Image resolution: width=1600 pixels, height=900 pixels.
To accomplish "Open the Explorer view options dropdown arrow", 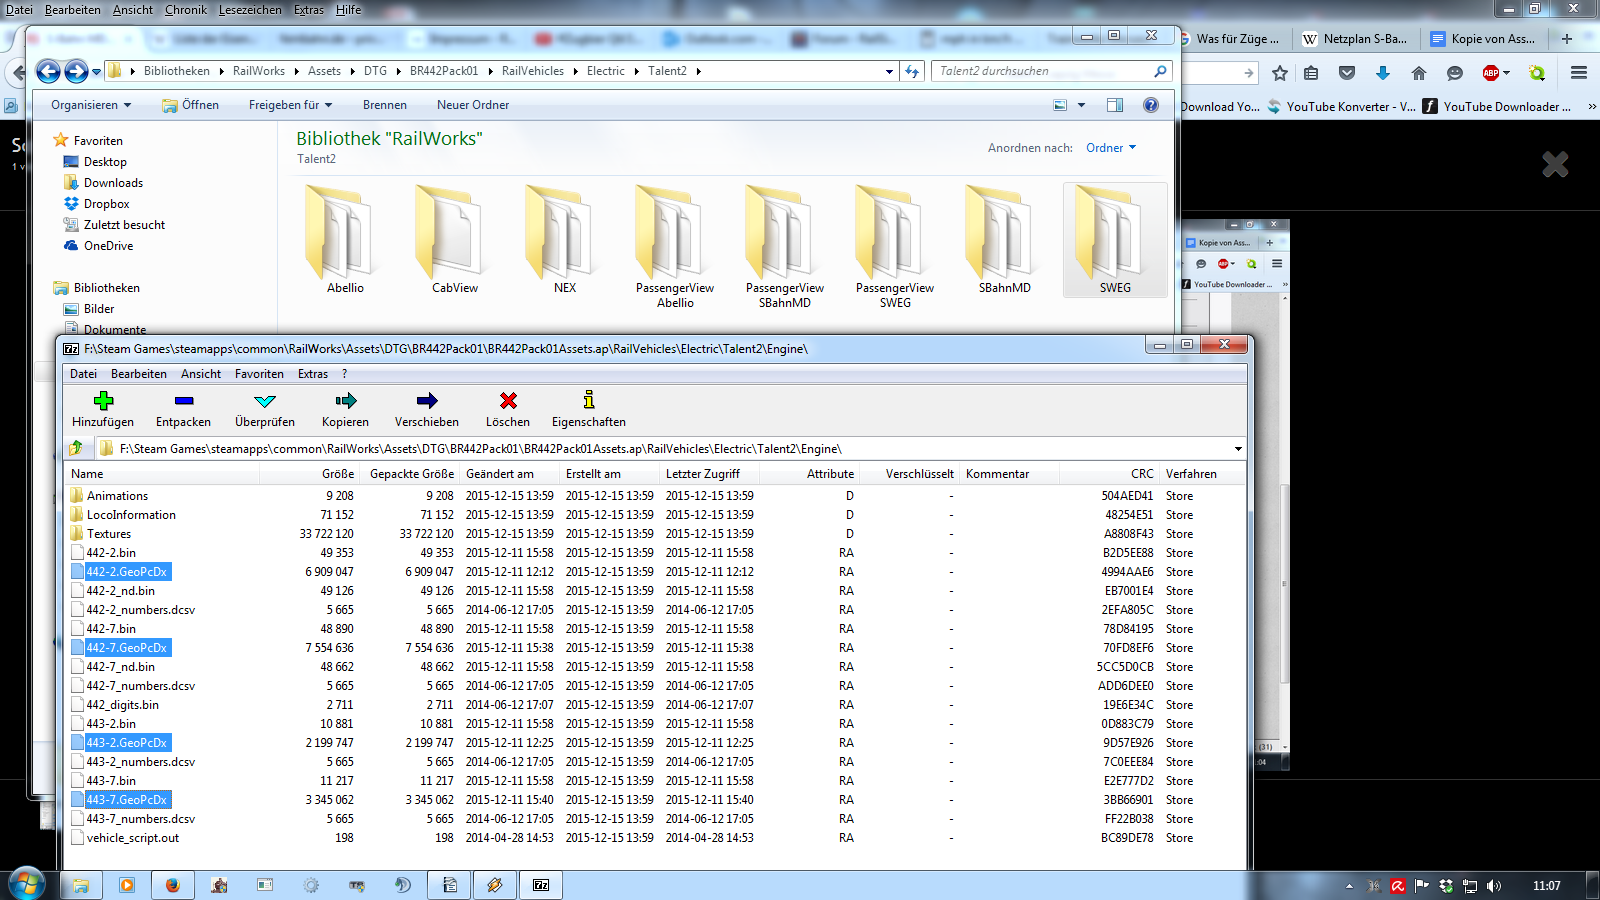I will (1081, 105).
